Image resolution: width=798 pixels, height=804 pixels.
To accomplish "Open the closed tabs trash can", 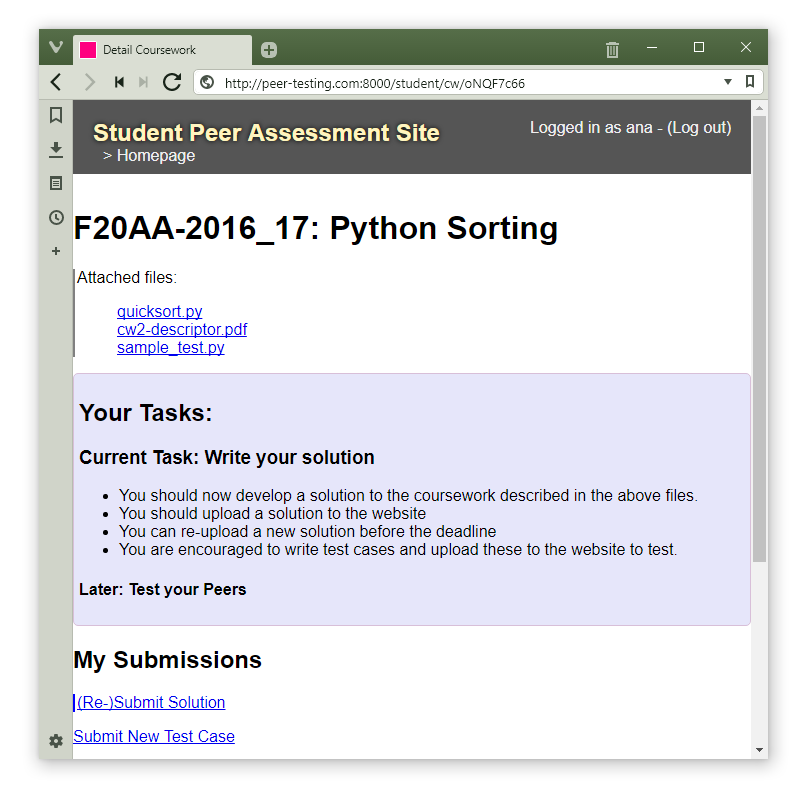I will click(x=612, y=49).
